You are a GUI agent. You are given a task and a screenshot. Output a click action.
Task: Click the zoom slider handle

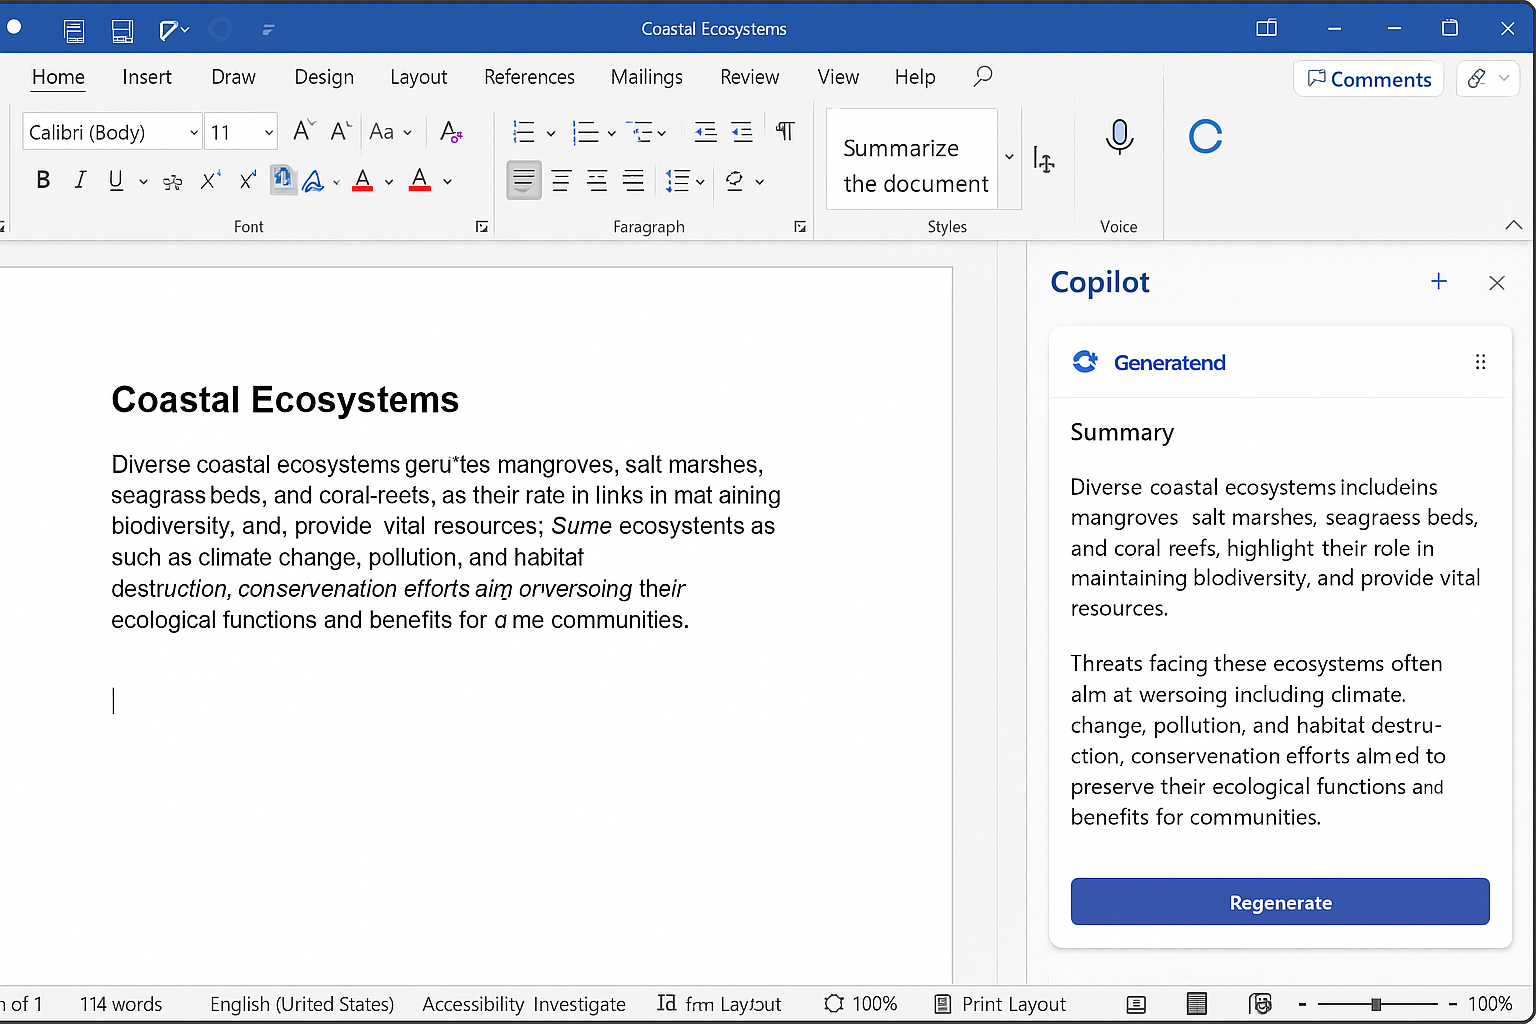click(x=1376, y=1004)
